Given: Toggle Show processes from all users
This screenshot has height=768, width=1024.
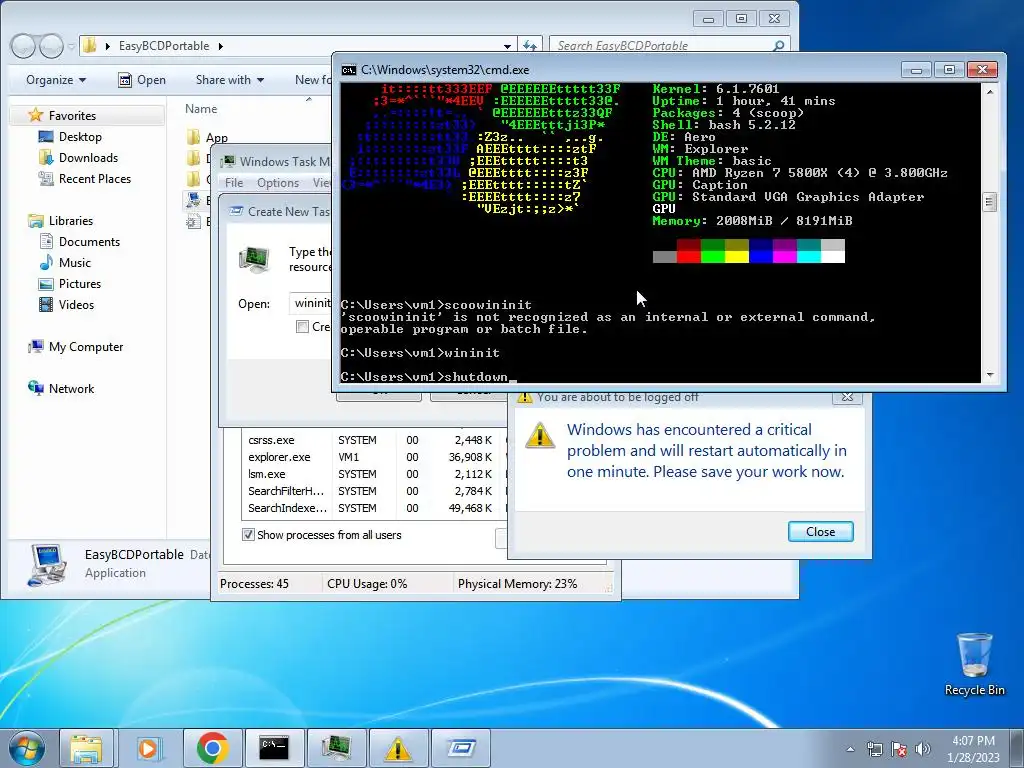Looking at the screenshot, I should [248, 535].
